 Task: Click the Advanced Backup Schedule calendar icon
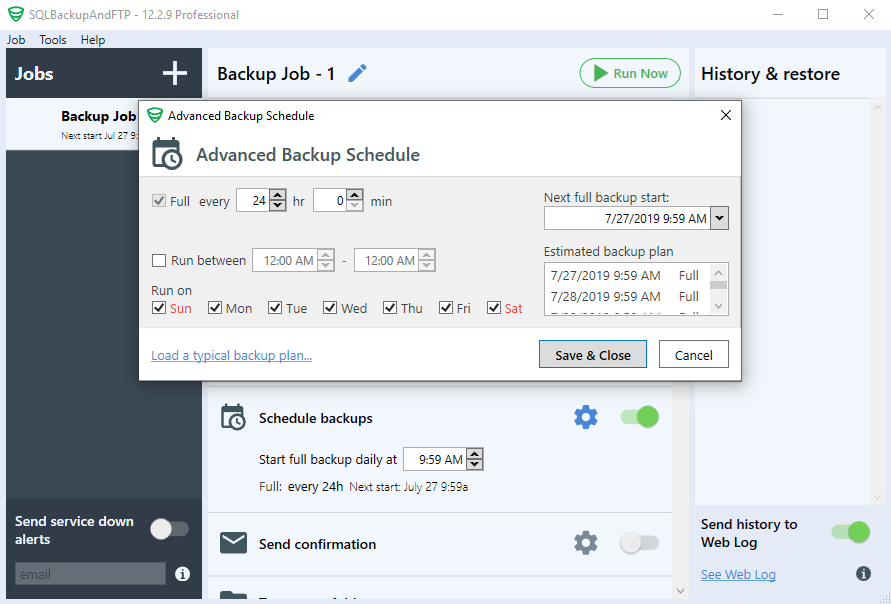pyautogui.click(x=167, y=153)
